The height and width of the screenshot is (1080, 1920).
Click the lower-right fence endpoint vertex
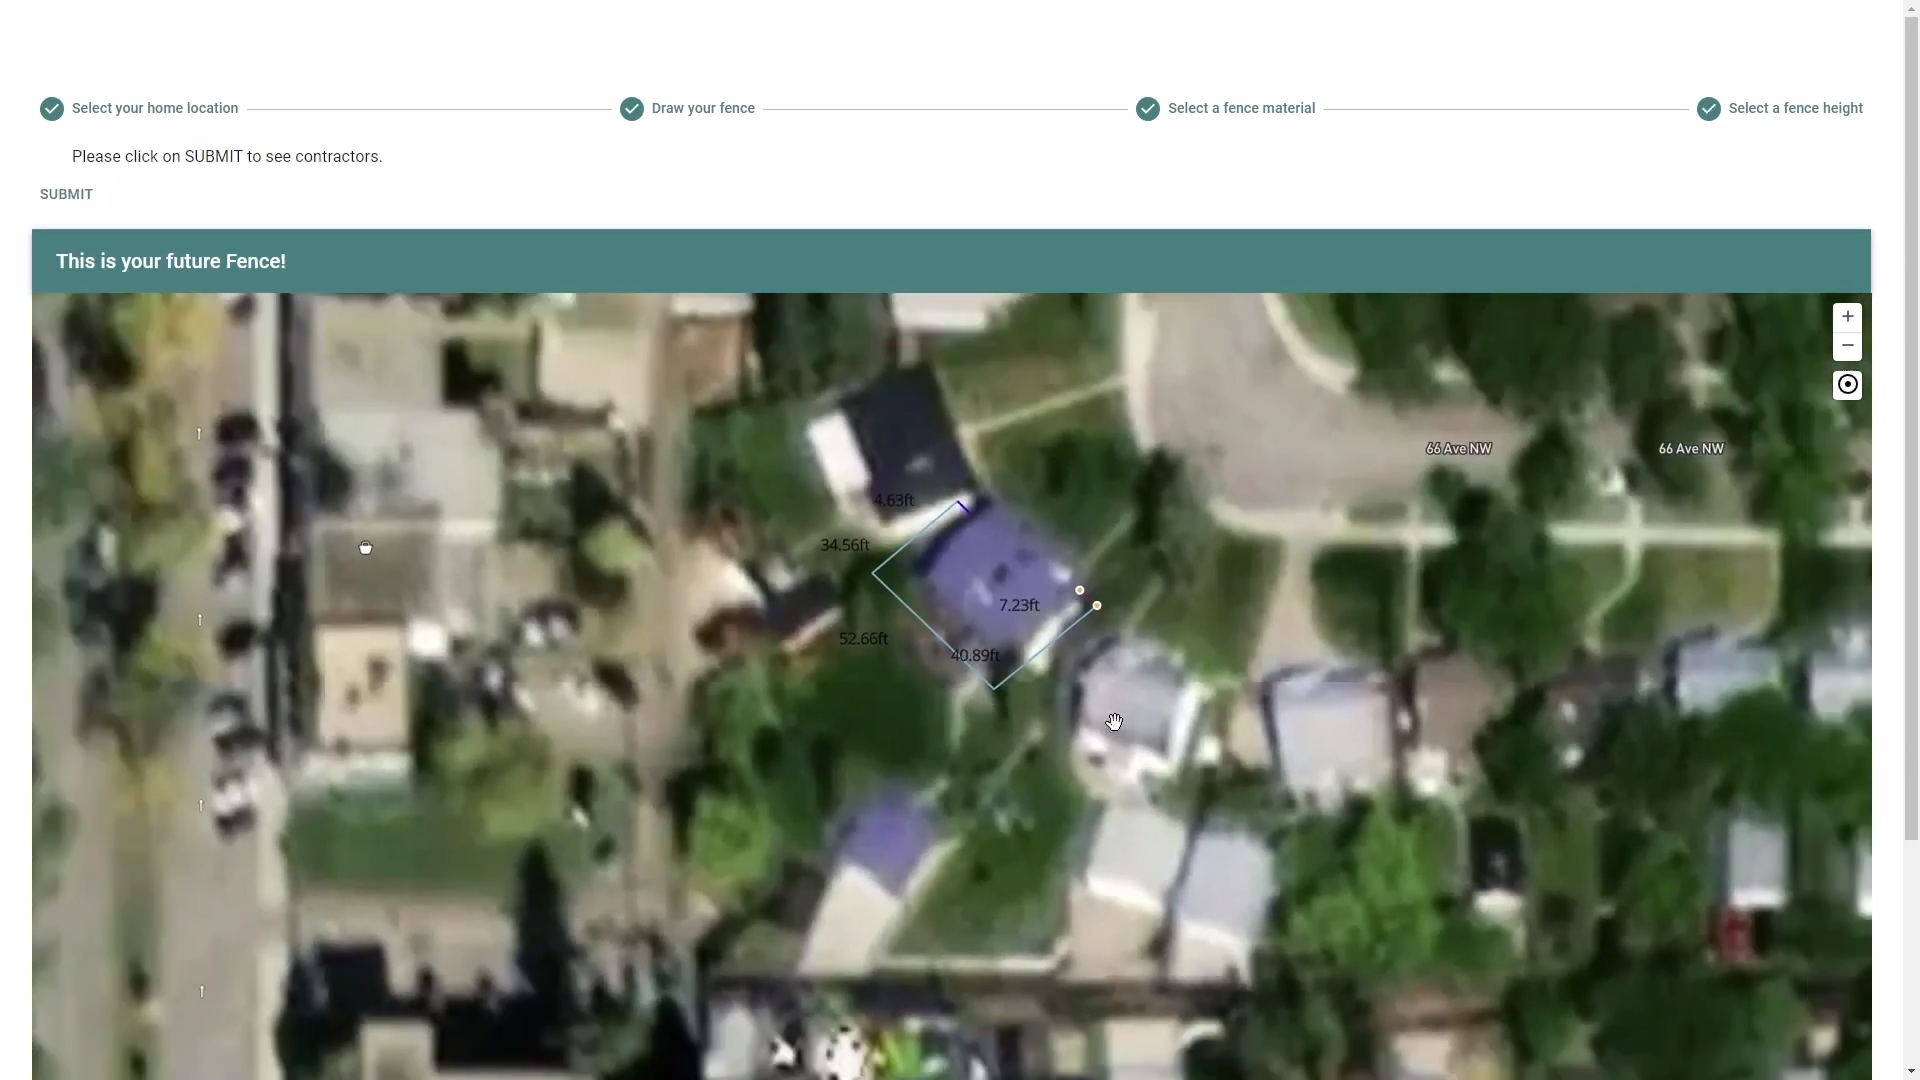point(1097,606)
